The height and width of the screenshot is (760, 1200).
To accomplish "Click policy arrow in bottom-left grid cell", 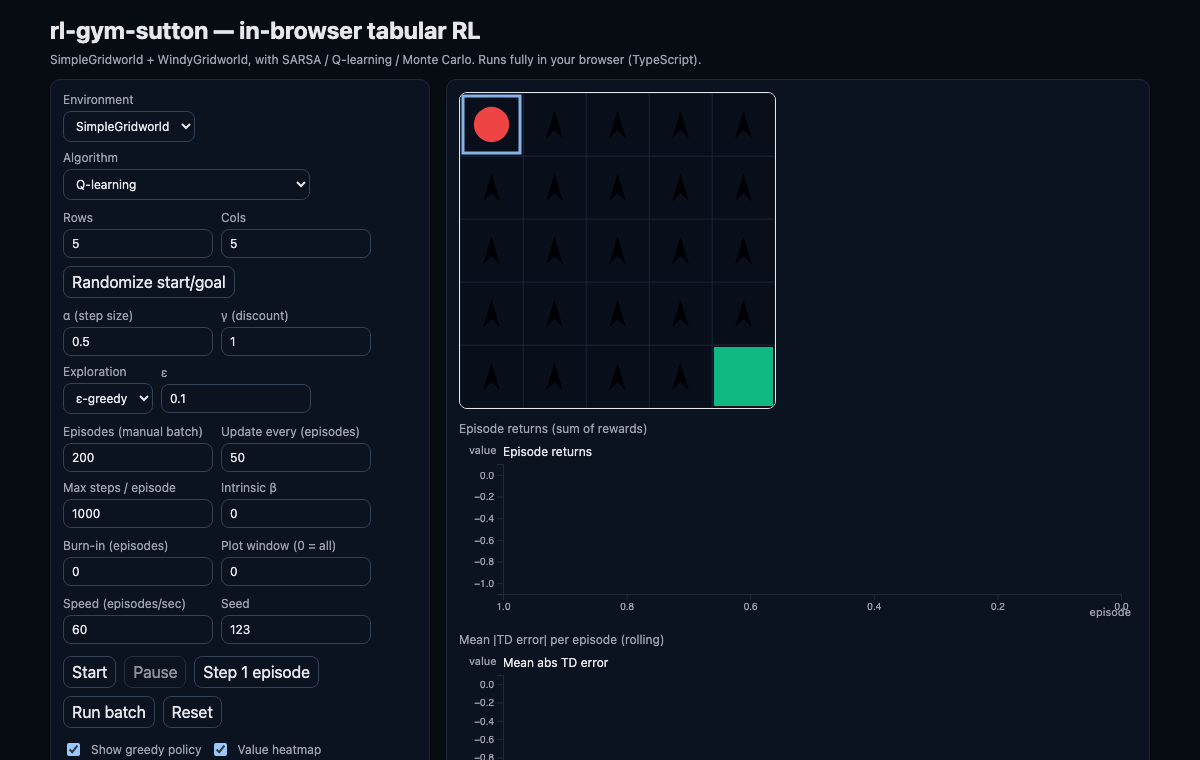I will 491,377.
